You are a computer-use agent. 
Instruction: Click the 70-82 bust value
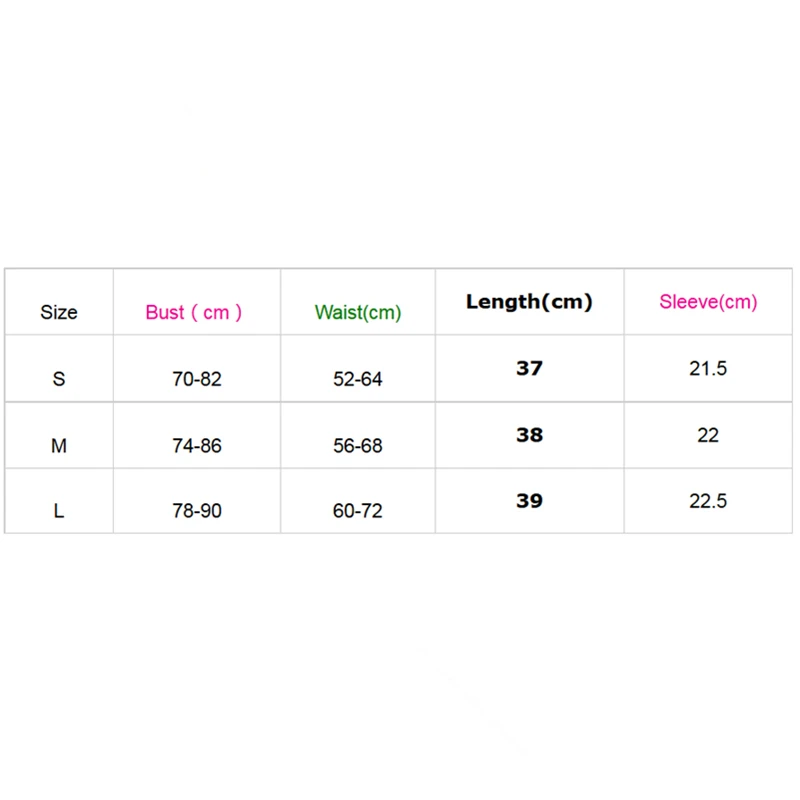point(197,379)
